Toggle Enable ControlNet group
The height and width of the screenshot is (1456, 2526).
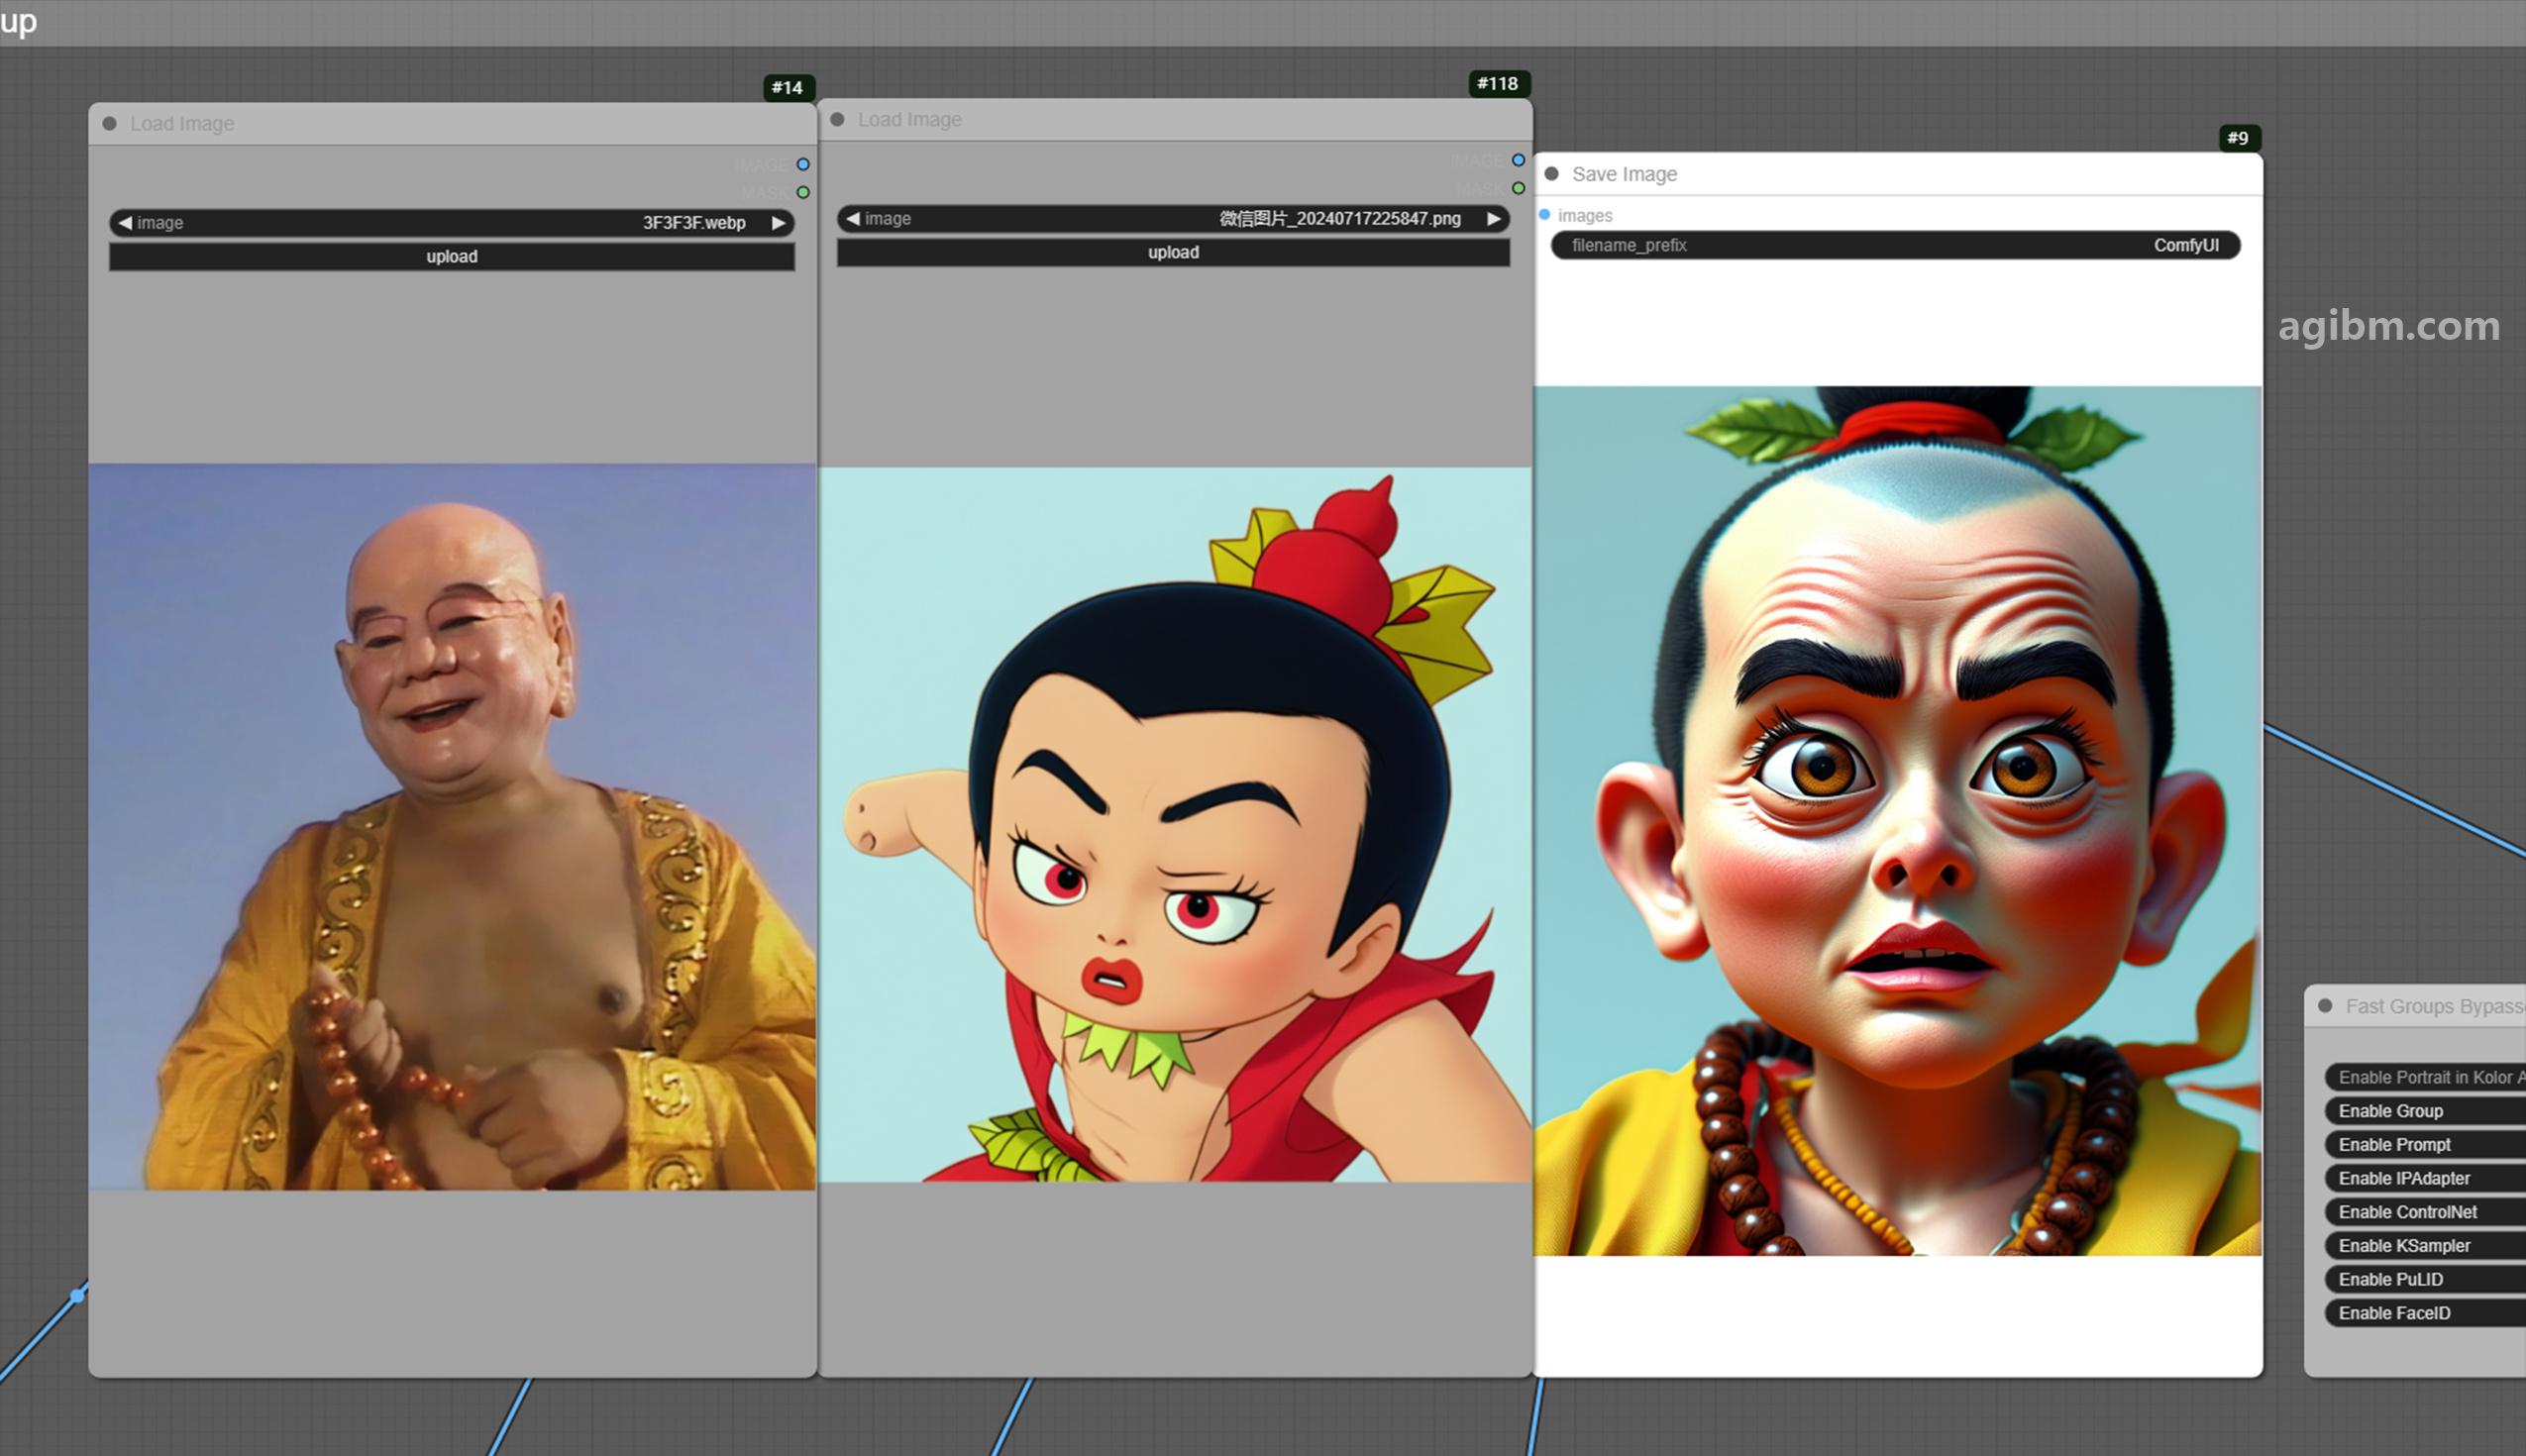point(2425,1212)
